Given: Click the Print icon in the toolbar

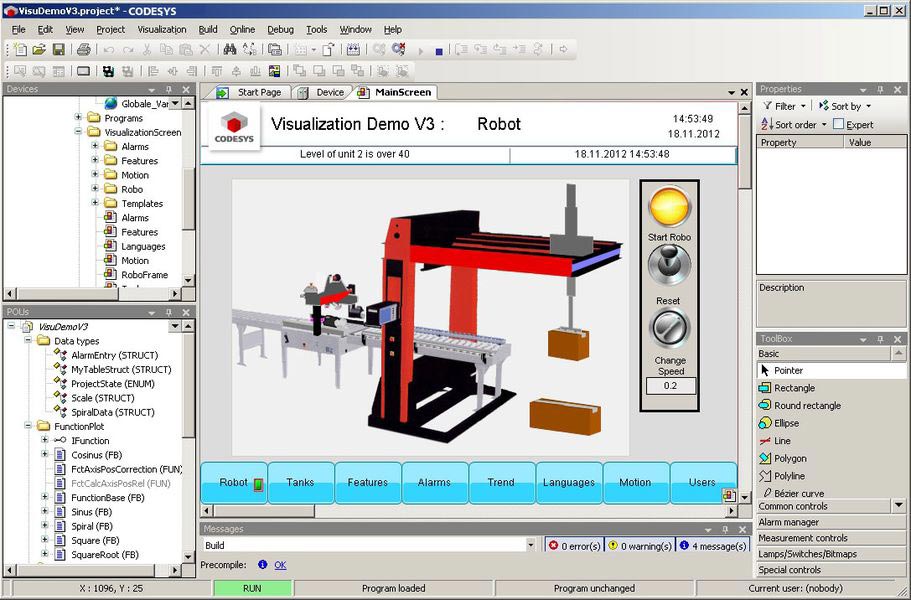Looking at the screenshot, I should 84,50.
